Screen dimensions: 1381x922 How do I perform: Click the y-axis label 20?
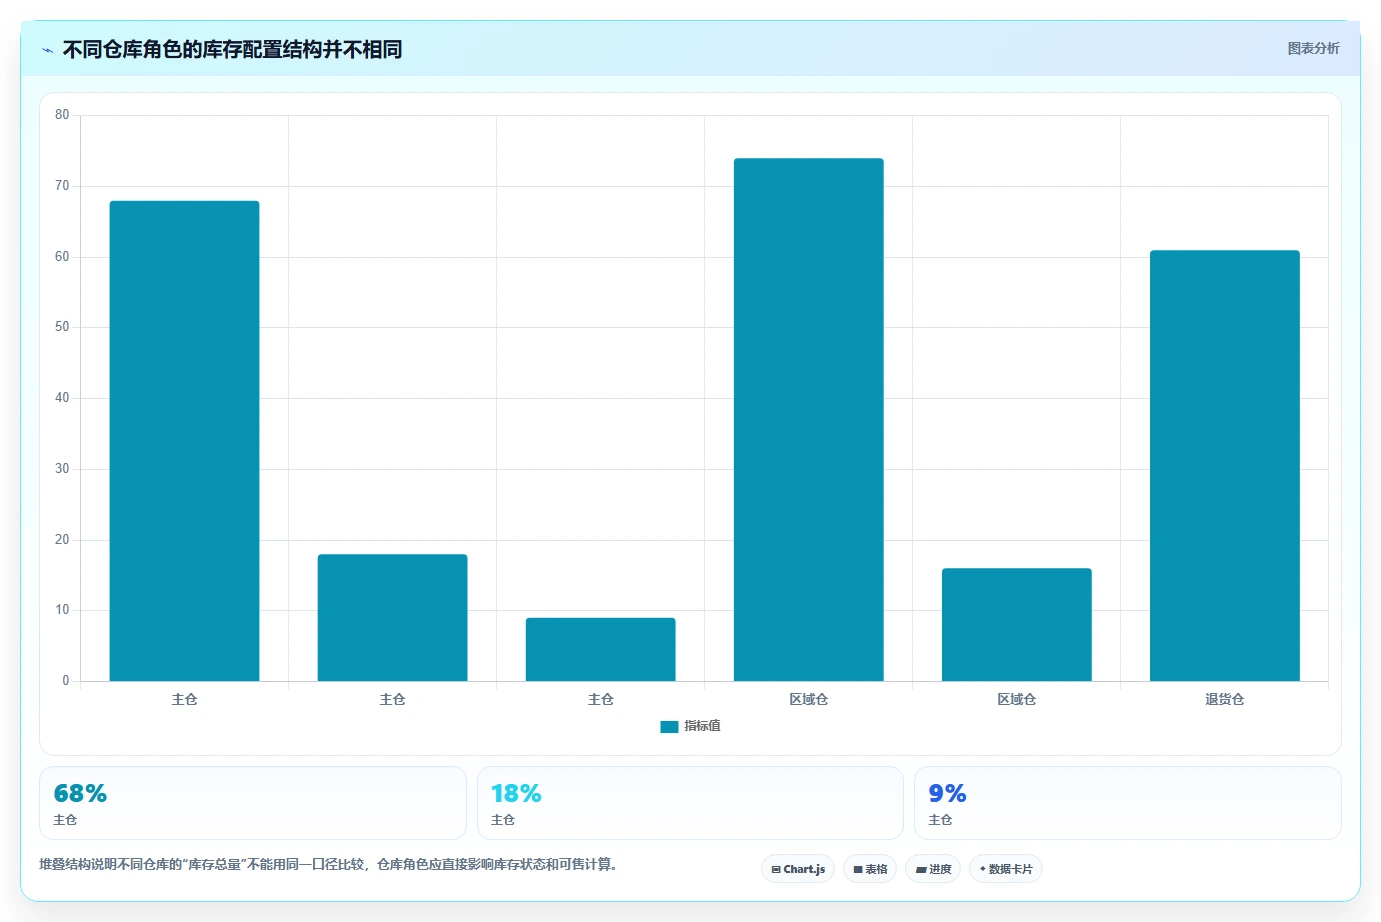pos(62,540)
